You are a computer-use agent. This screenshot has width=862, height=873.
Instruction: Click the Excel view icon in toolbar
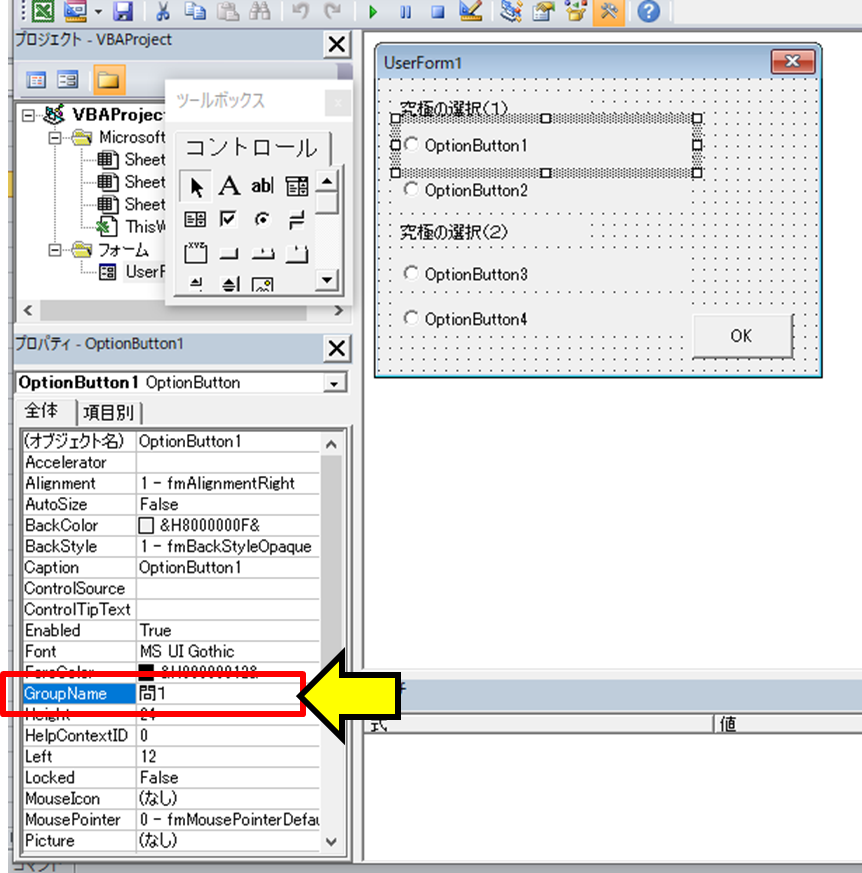click(x=43, y=11)
